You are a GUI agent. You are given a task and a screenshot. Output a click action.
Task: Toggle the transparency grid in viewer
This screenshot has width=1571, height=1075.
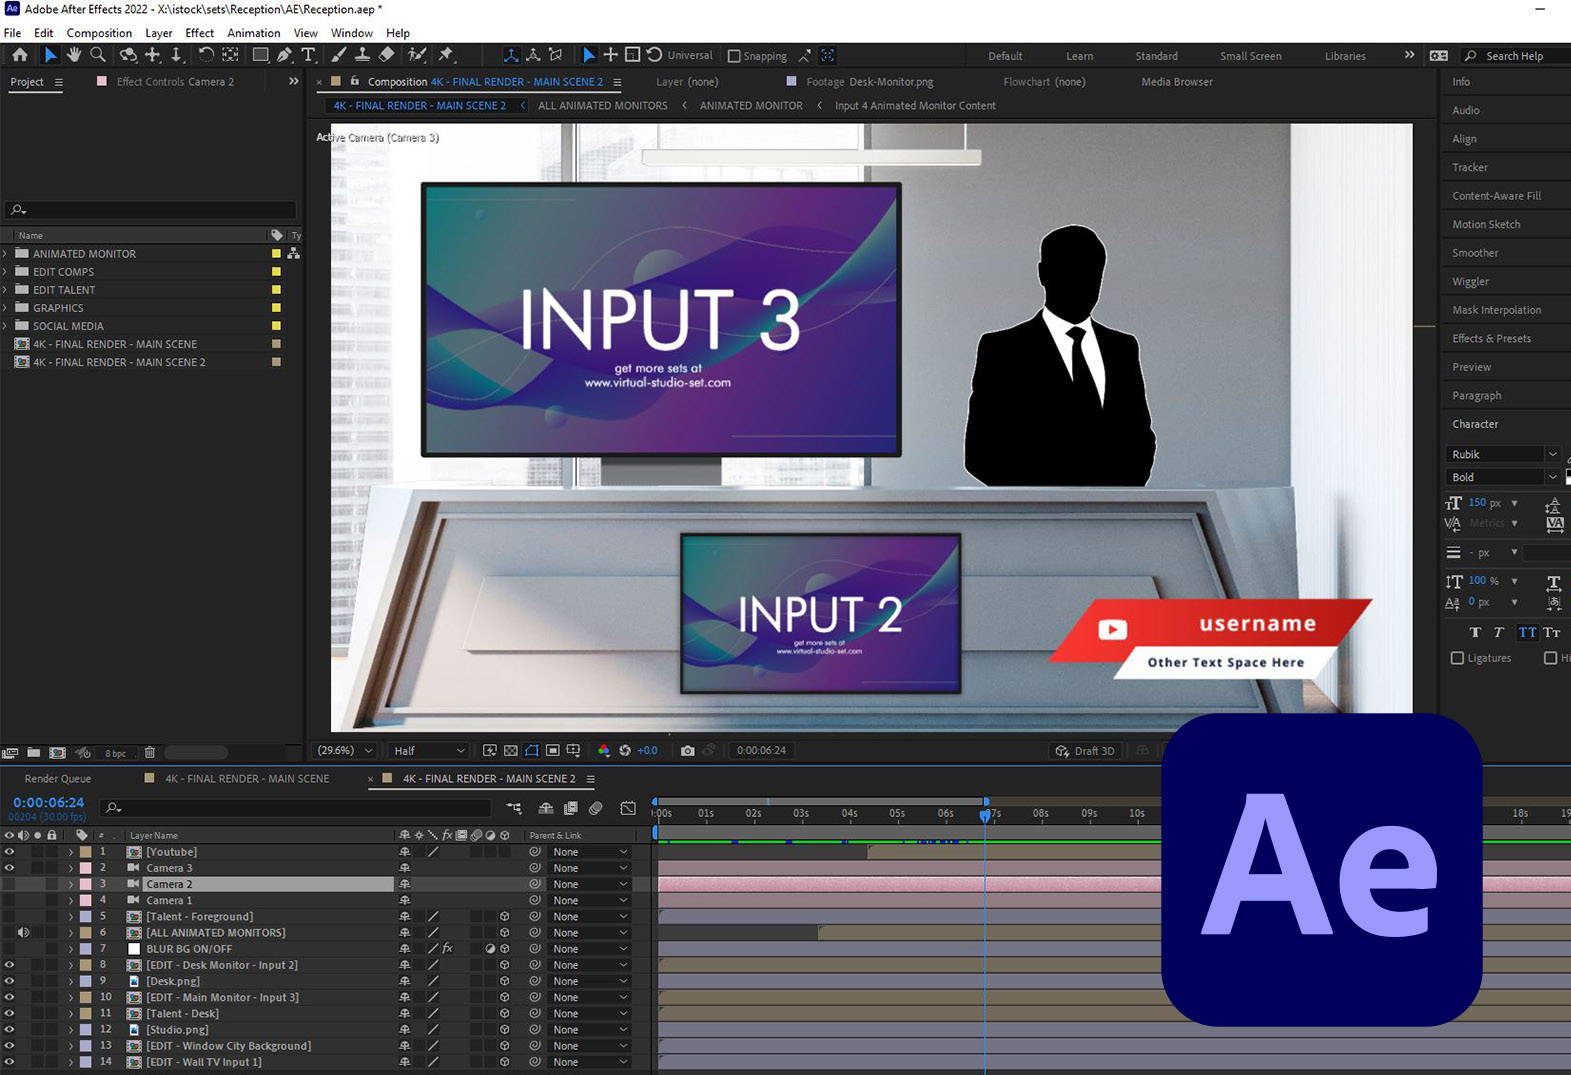(x=511, y=750)
